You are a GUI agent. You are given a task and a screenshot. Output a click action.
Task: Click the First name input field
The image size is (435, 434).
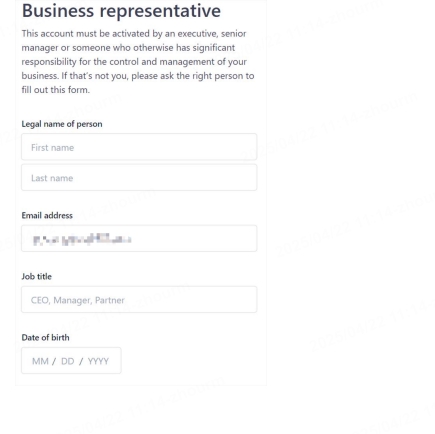click(139, 147)
